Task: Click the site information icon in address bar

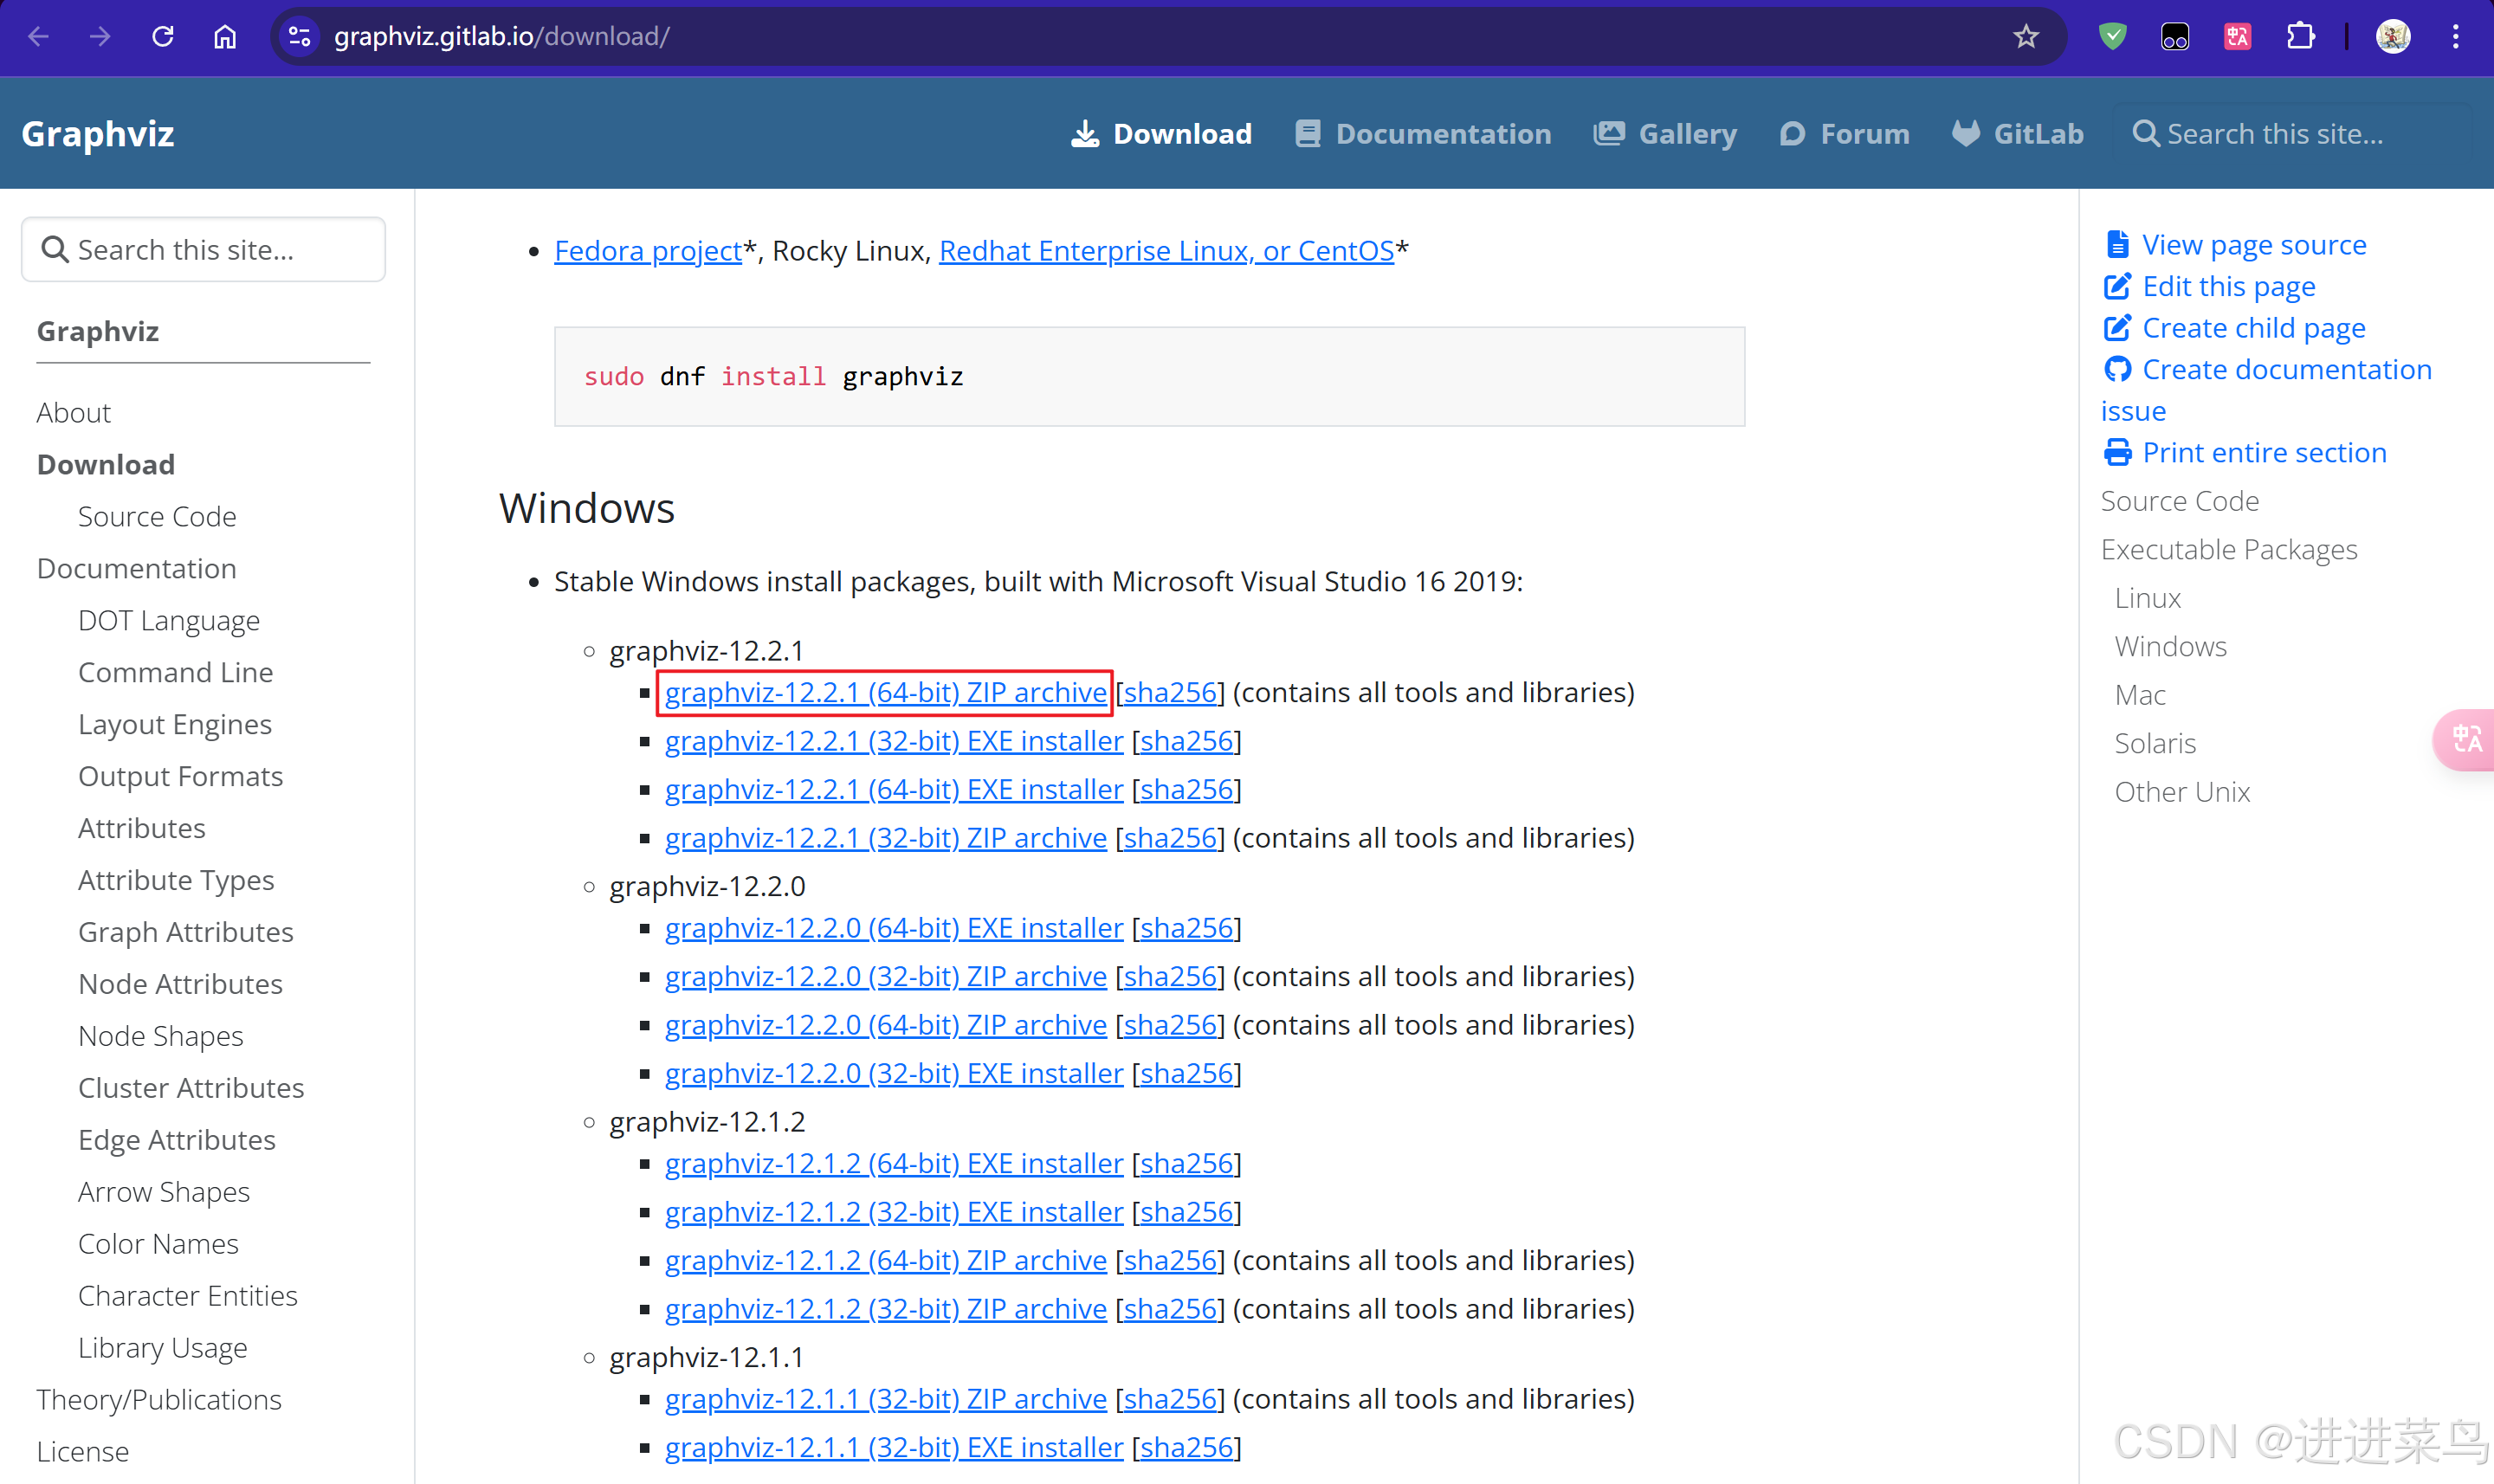Action: click(299, 37)
